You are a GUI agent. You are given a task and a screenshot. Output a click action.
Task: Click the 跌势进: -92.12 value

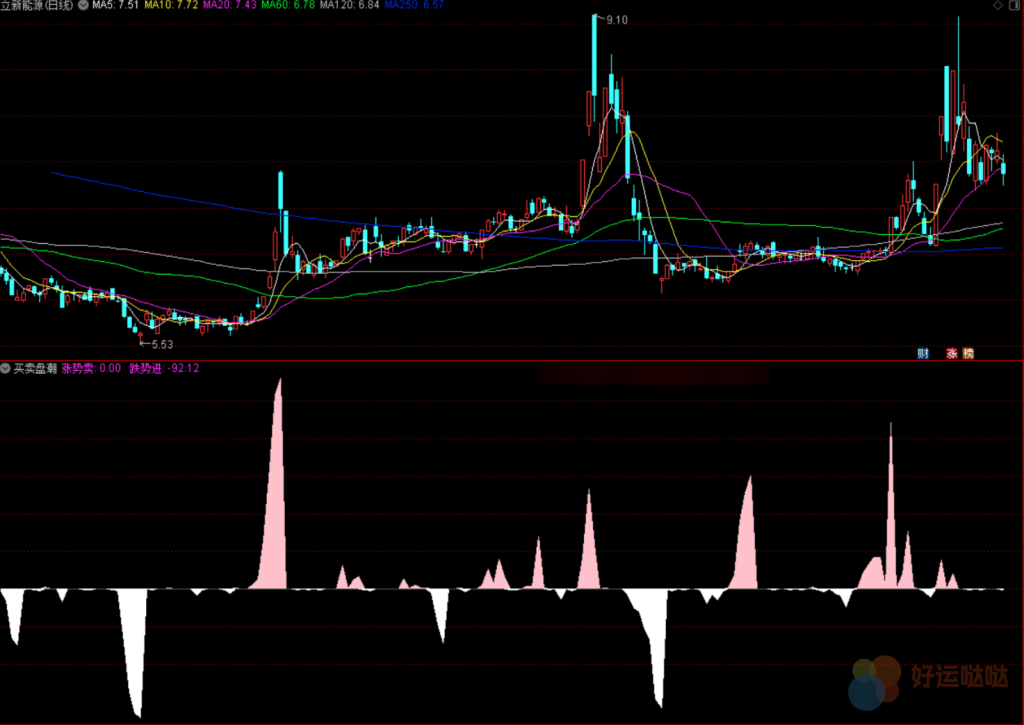coord(164,368)
